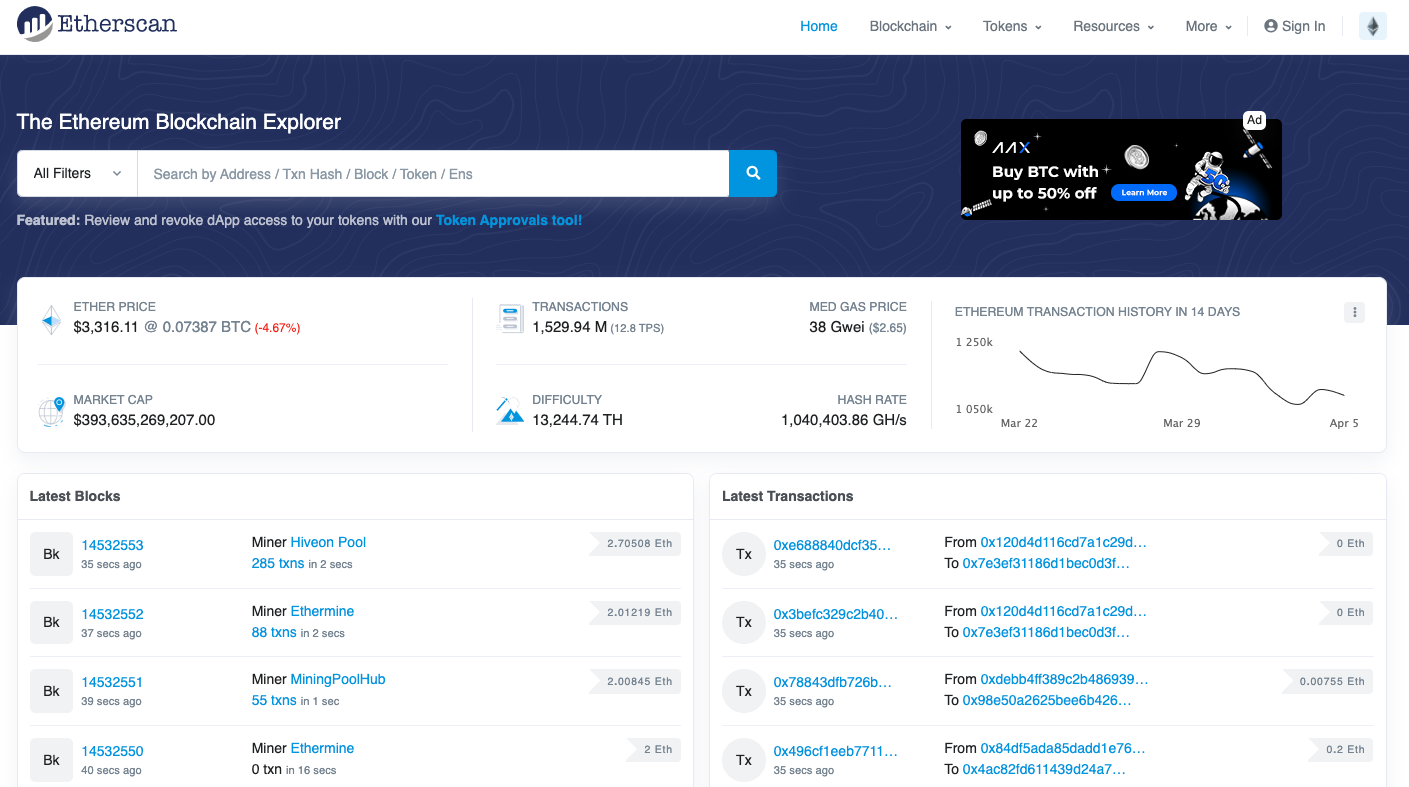1409x787 pixels.
Task: Click the 2.00845 Eth block reward badge
Action: pyautogui.click(x=635, y=681)
